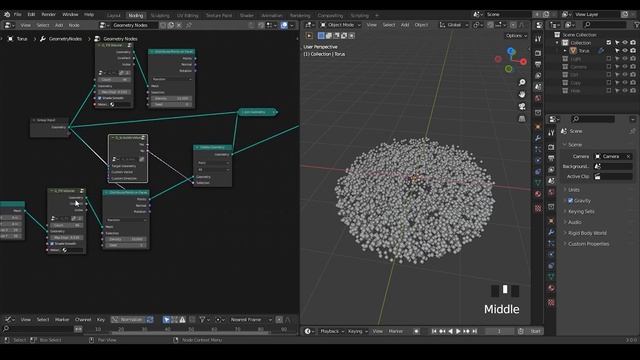Toggle the Gravity checkbox in Scene properties

pos(570,200)
